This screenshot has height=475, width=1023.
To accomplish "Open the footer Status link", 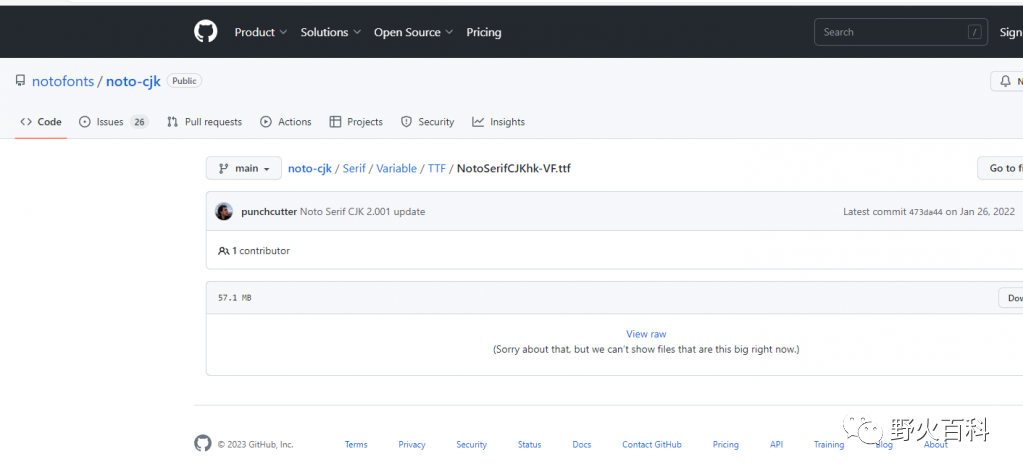I will point(530,444).
